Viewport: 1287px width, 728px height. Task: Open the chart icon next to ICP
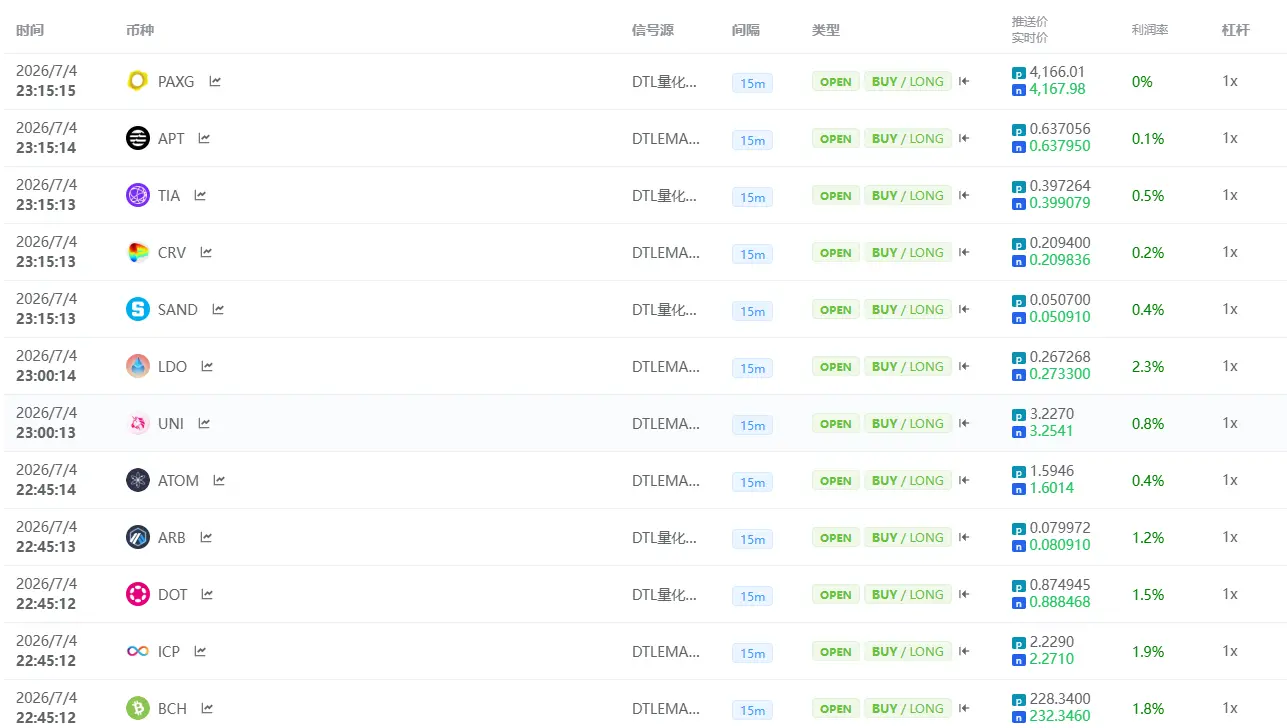click(x=200, y=651)
